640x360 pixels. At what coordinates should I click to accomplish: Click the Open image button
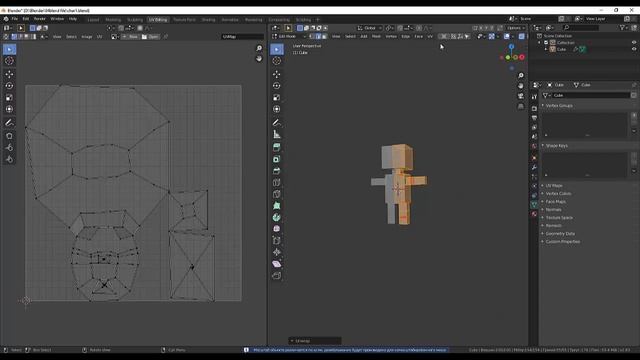(x=150, y=37)
